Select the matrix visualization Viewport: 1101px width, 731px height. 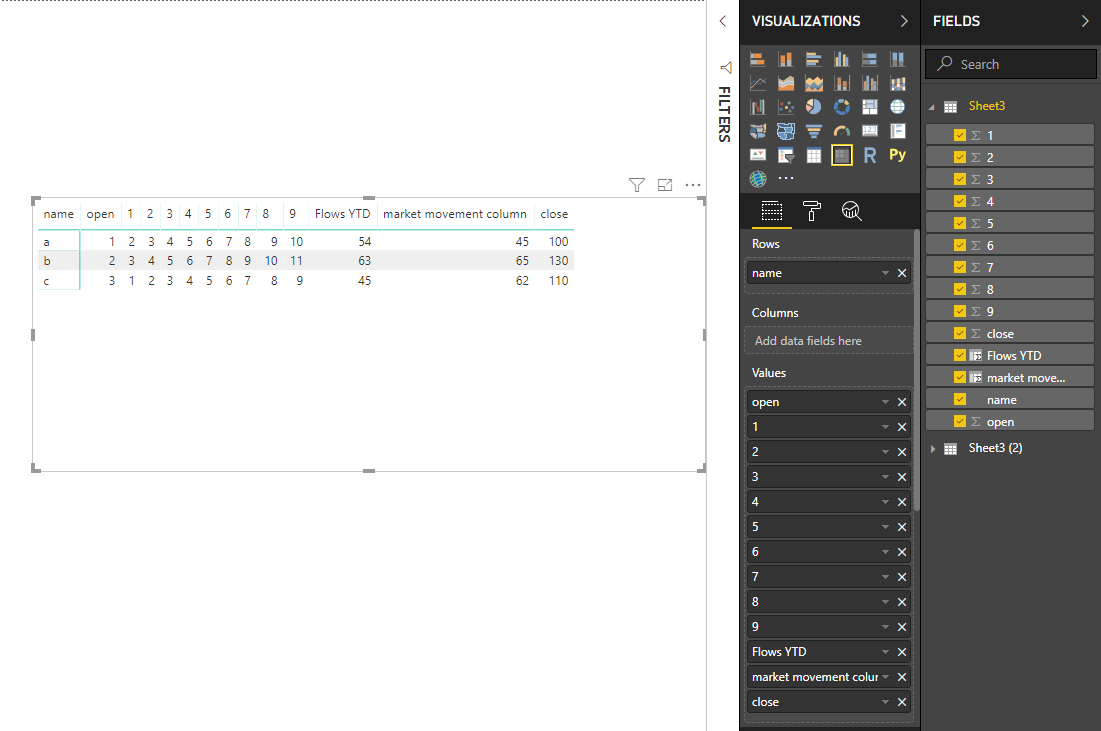point(842,155)
